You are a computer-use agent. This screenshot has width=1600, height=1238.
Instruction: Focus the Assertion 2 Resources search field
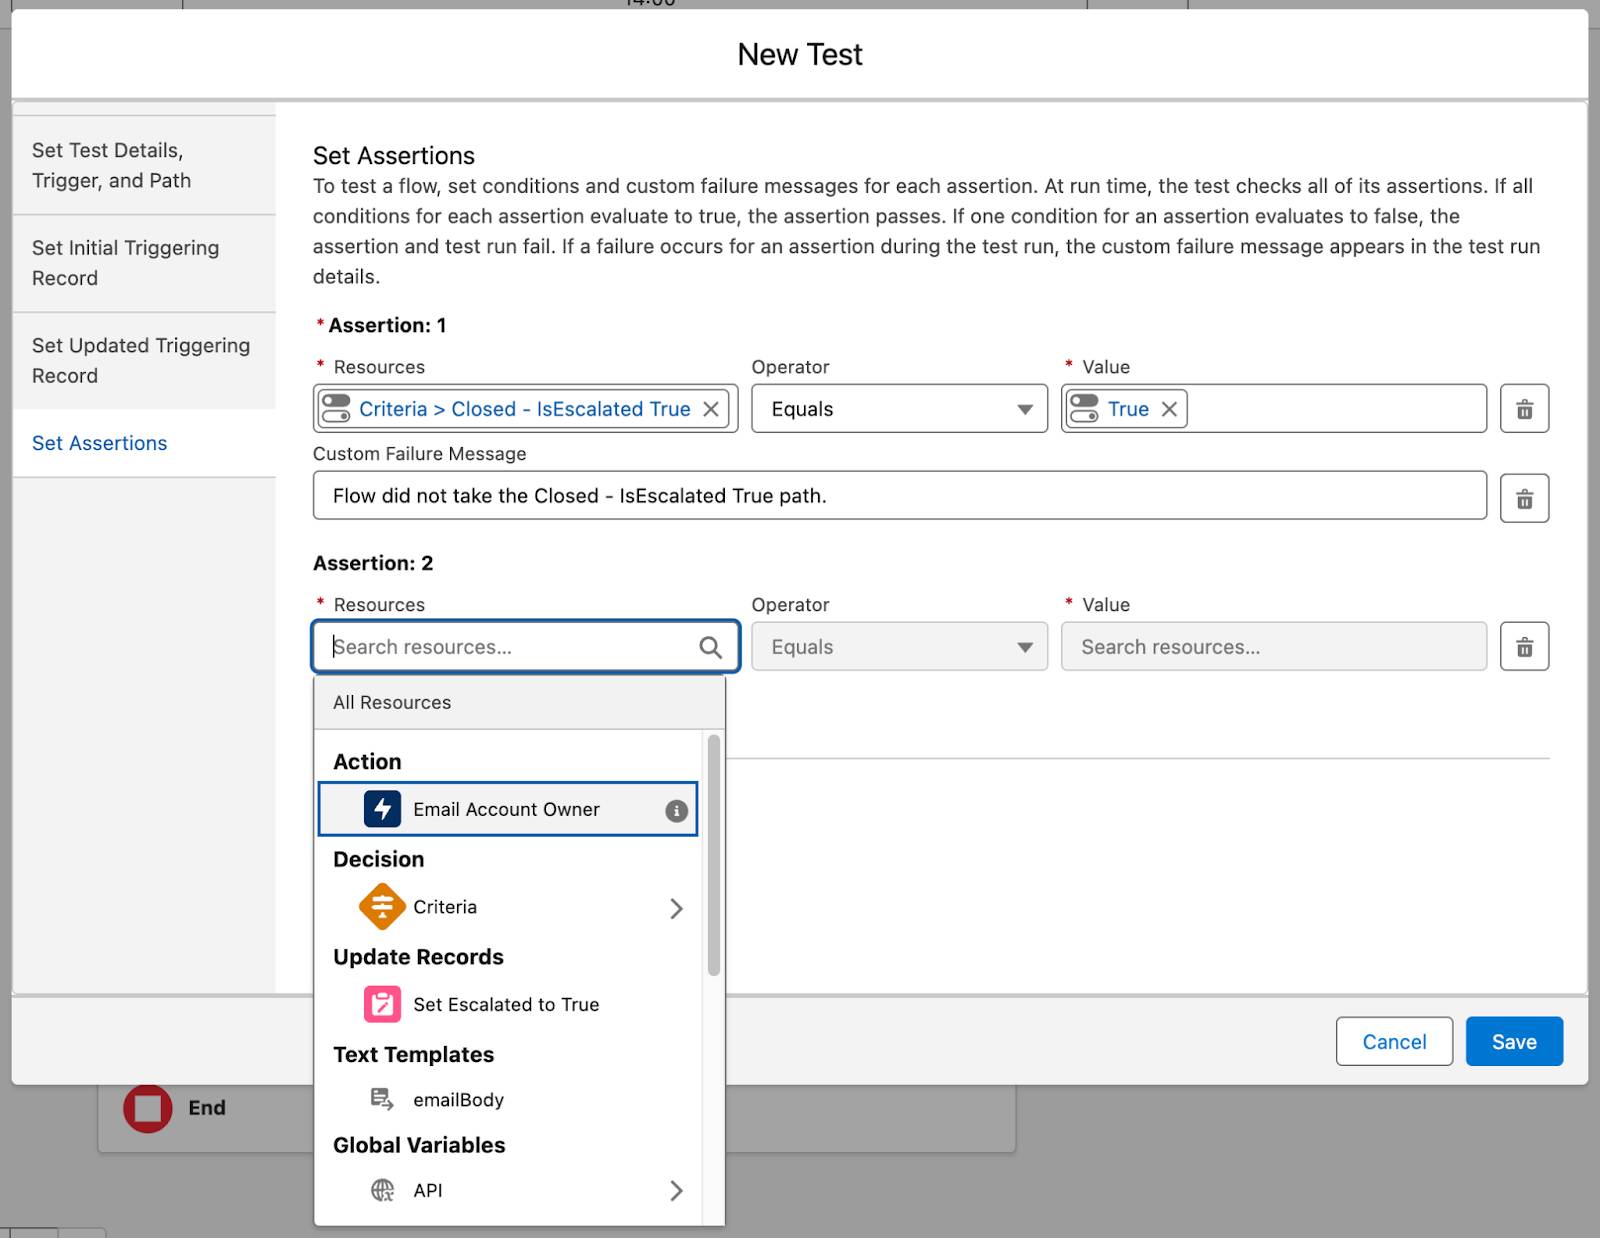pyautogui.click(x=525, y=647)
